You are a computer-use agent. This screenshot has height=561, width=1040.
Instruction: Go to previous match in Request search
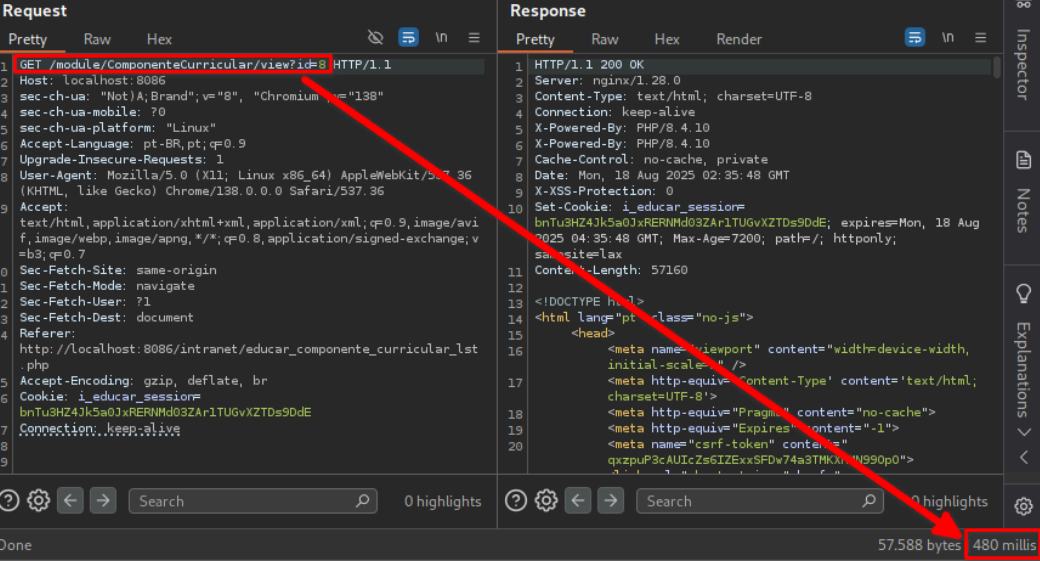pyautogui.click(x=70, y=501)
